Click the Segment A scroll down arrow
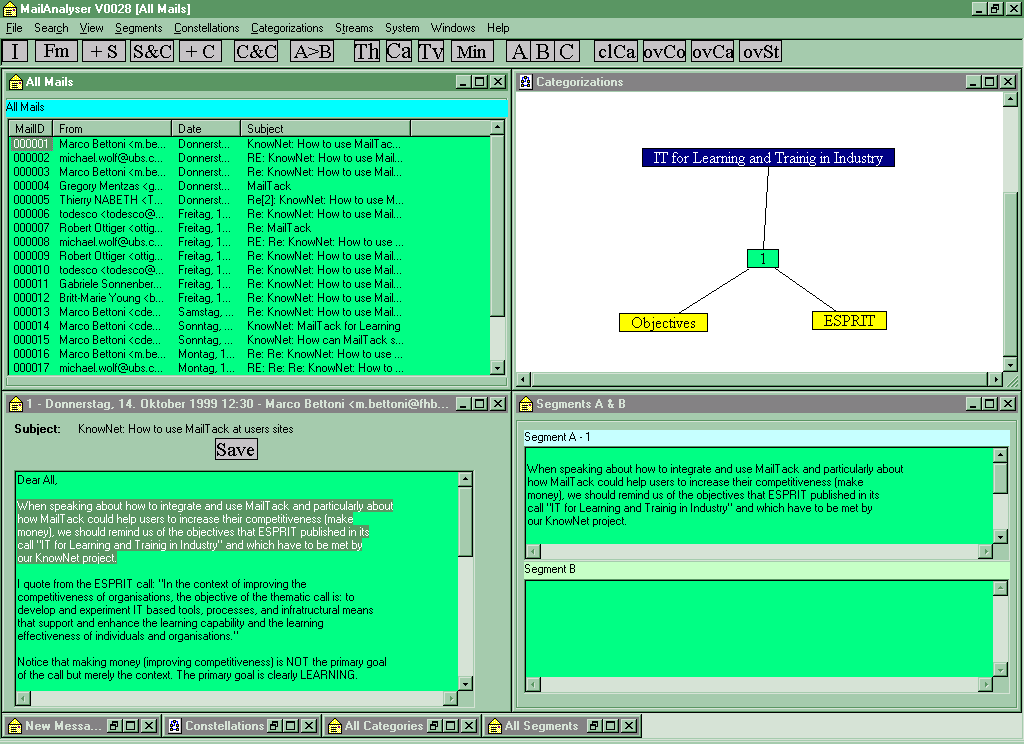This screenshot has height=744, width=1024. pyautogui.click(x=1000, y=537)
